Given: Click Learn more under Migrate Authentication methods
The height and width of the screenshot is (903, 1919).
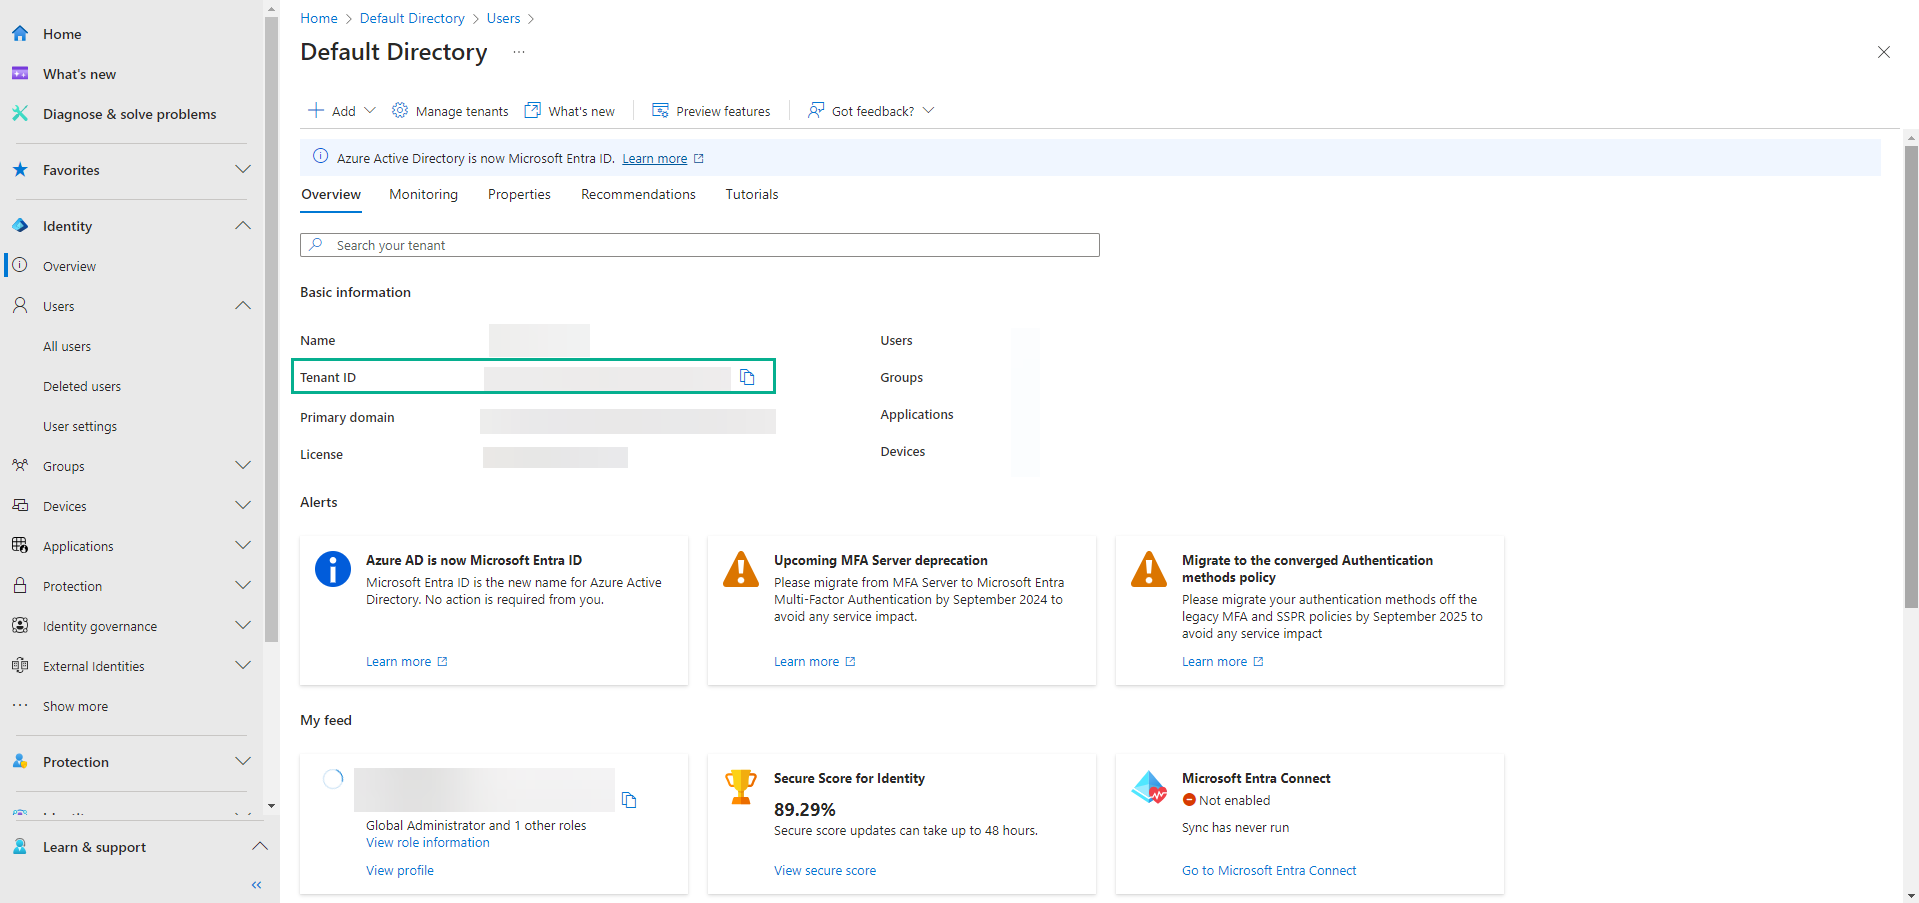Looking at the screenshot, I should 1215,662.
